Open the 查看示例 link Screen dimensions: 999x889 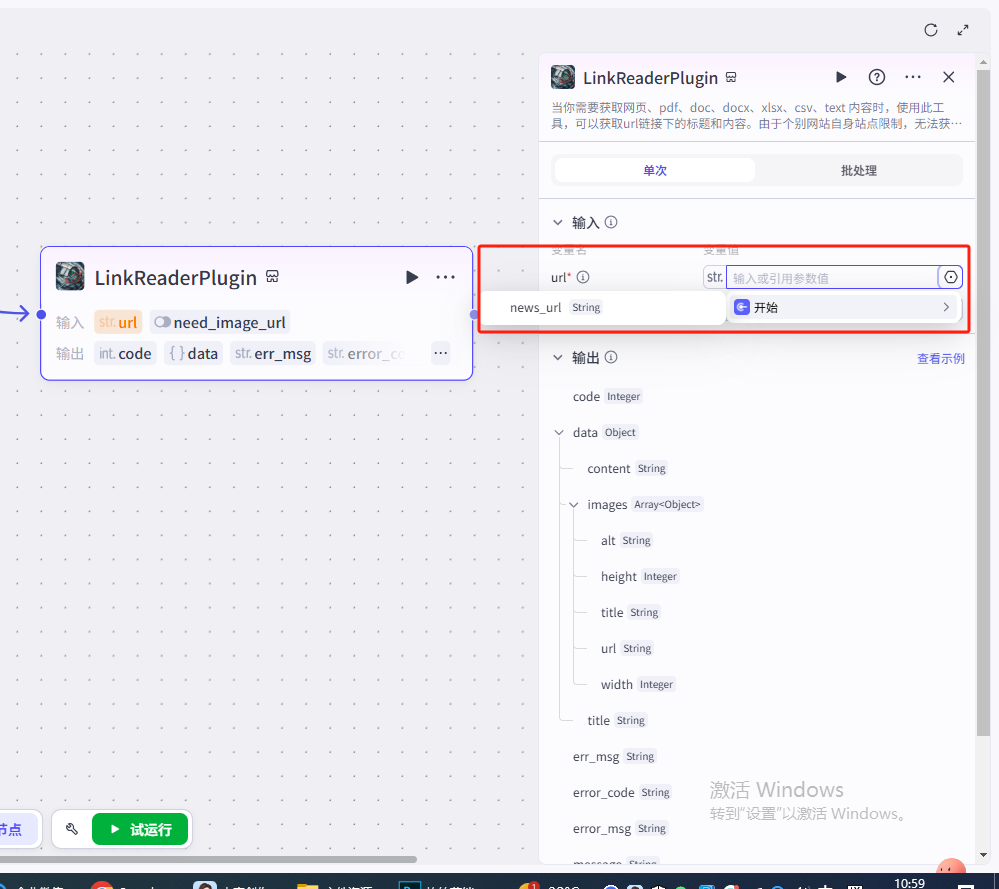click(940, 358)
